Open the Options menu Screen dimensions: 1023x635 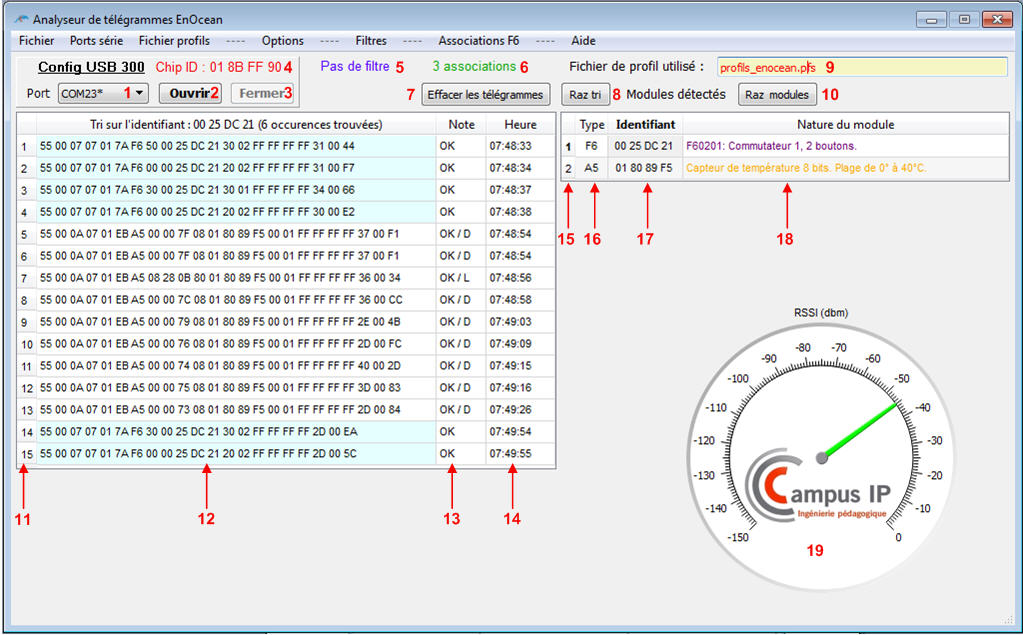(282, 41)
